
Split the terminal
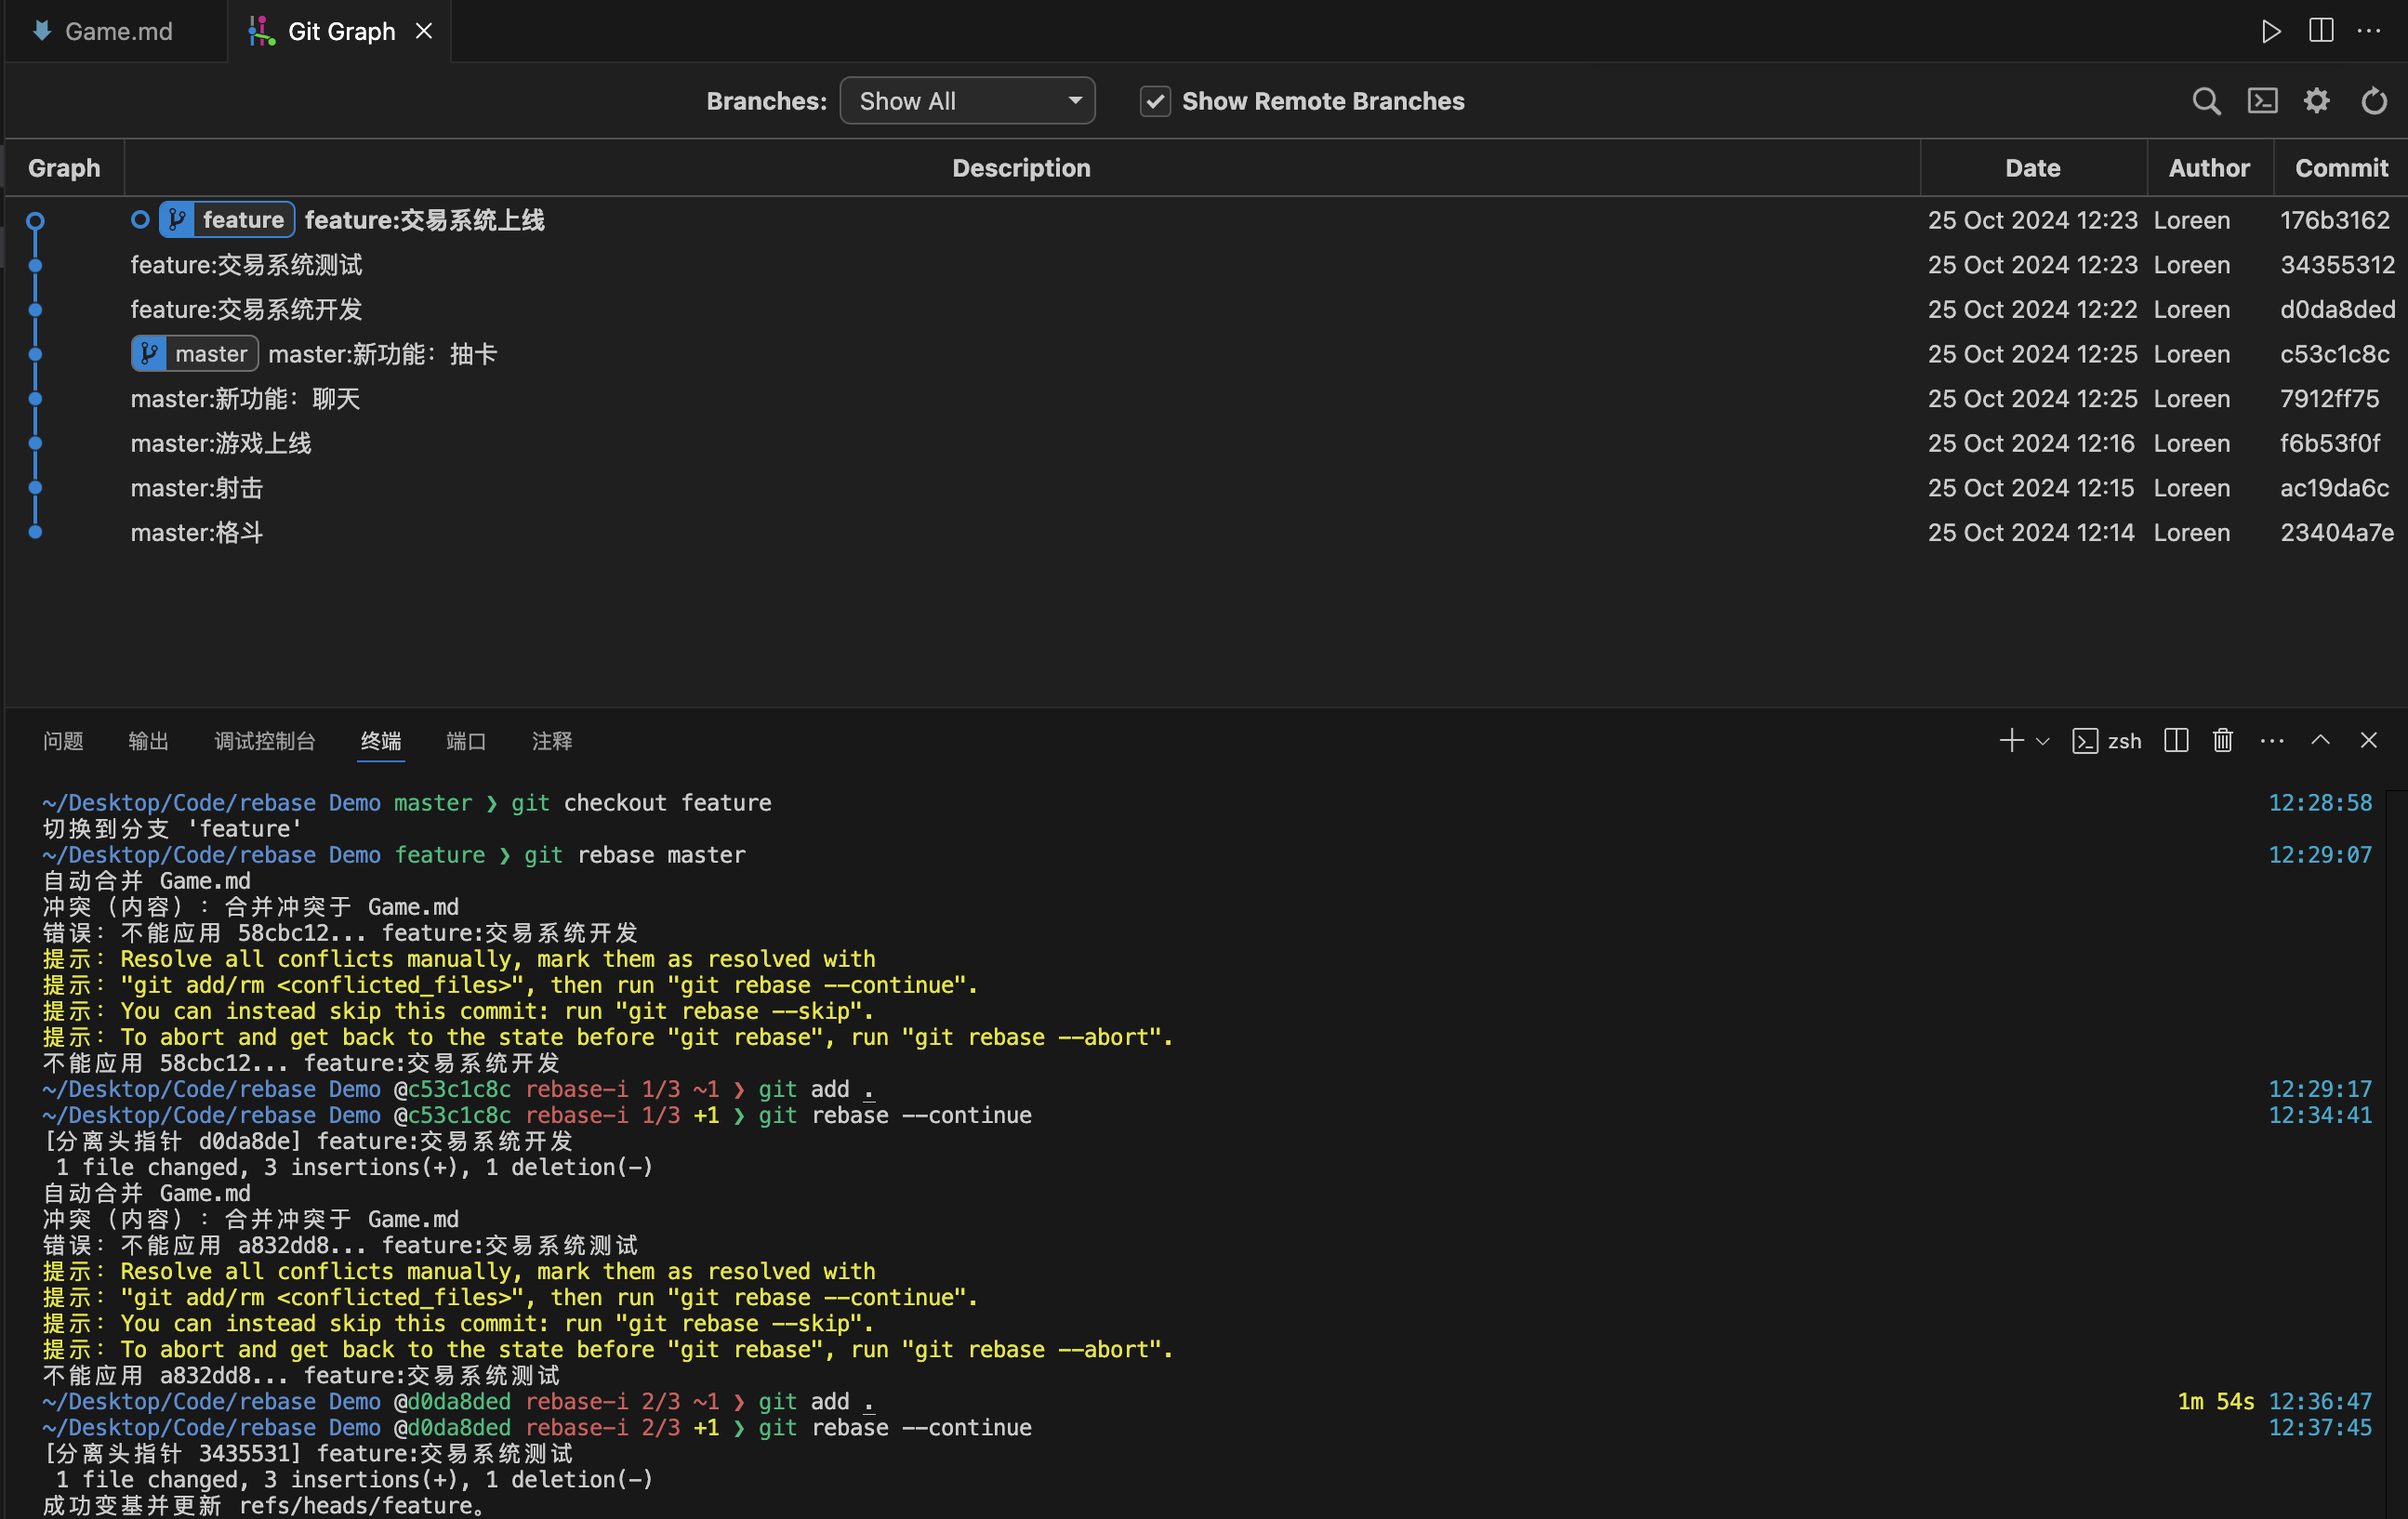2176,740
